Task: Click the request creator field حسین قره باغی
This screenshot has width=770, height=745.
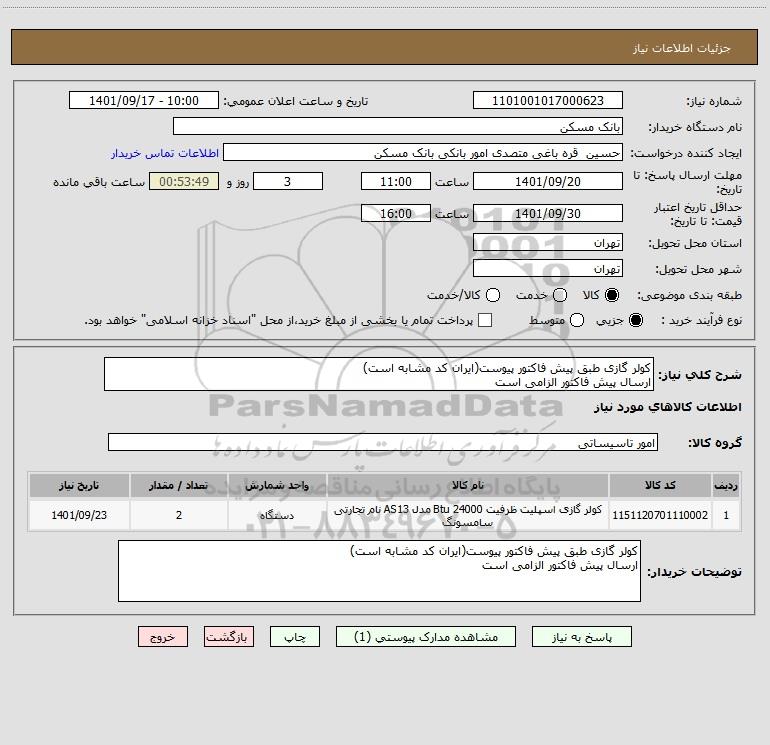Action: pyautogui.click(x=423, y=152)
